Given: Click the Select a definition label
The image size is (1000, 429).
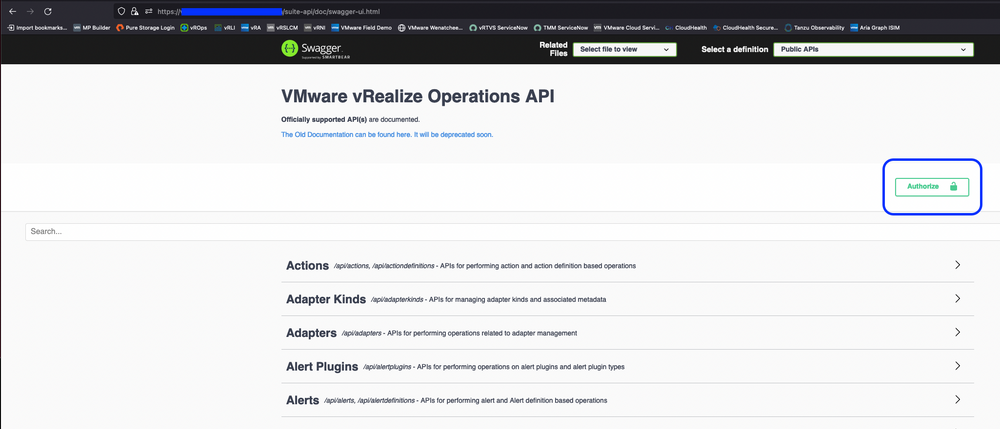Looking at the screenshot, I should [735, 49].
